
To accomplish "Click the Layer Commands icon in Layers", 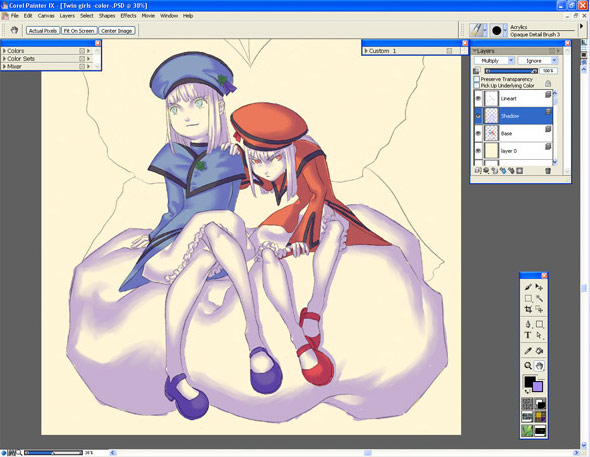I will 478,171.
